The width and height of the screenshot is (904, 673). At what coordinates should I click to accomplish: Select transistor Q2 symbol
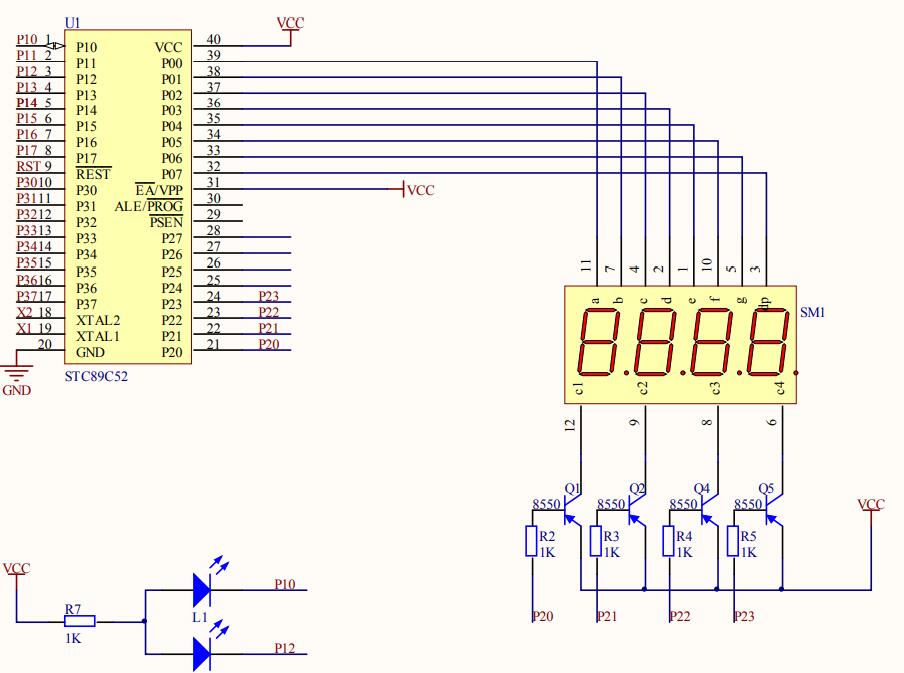pyautogui.click(x=635, y=510)
